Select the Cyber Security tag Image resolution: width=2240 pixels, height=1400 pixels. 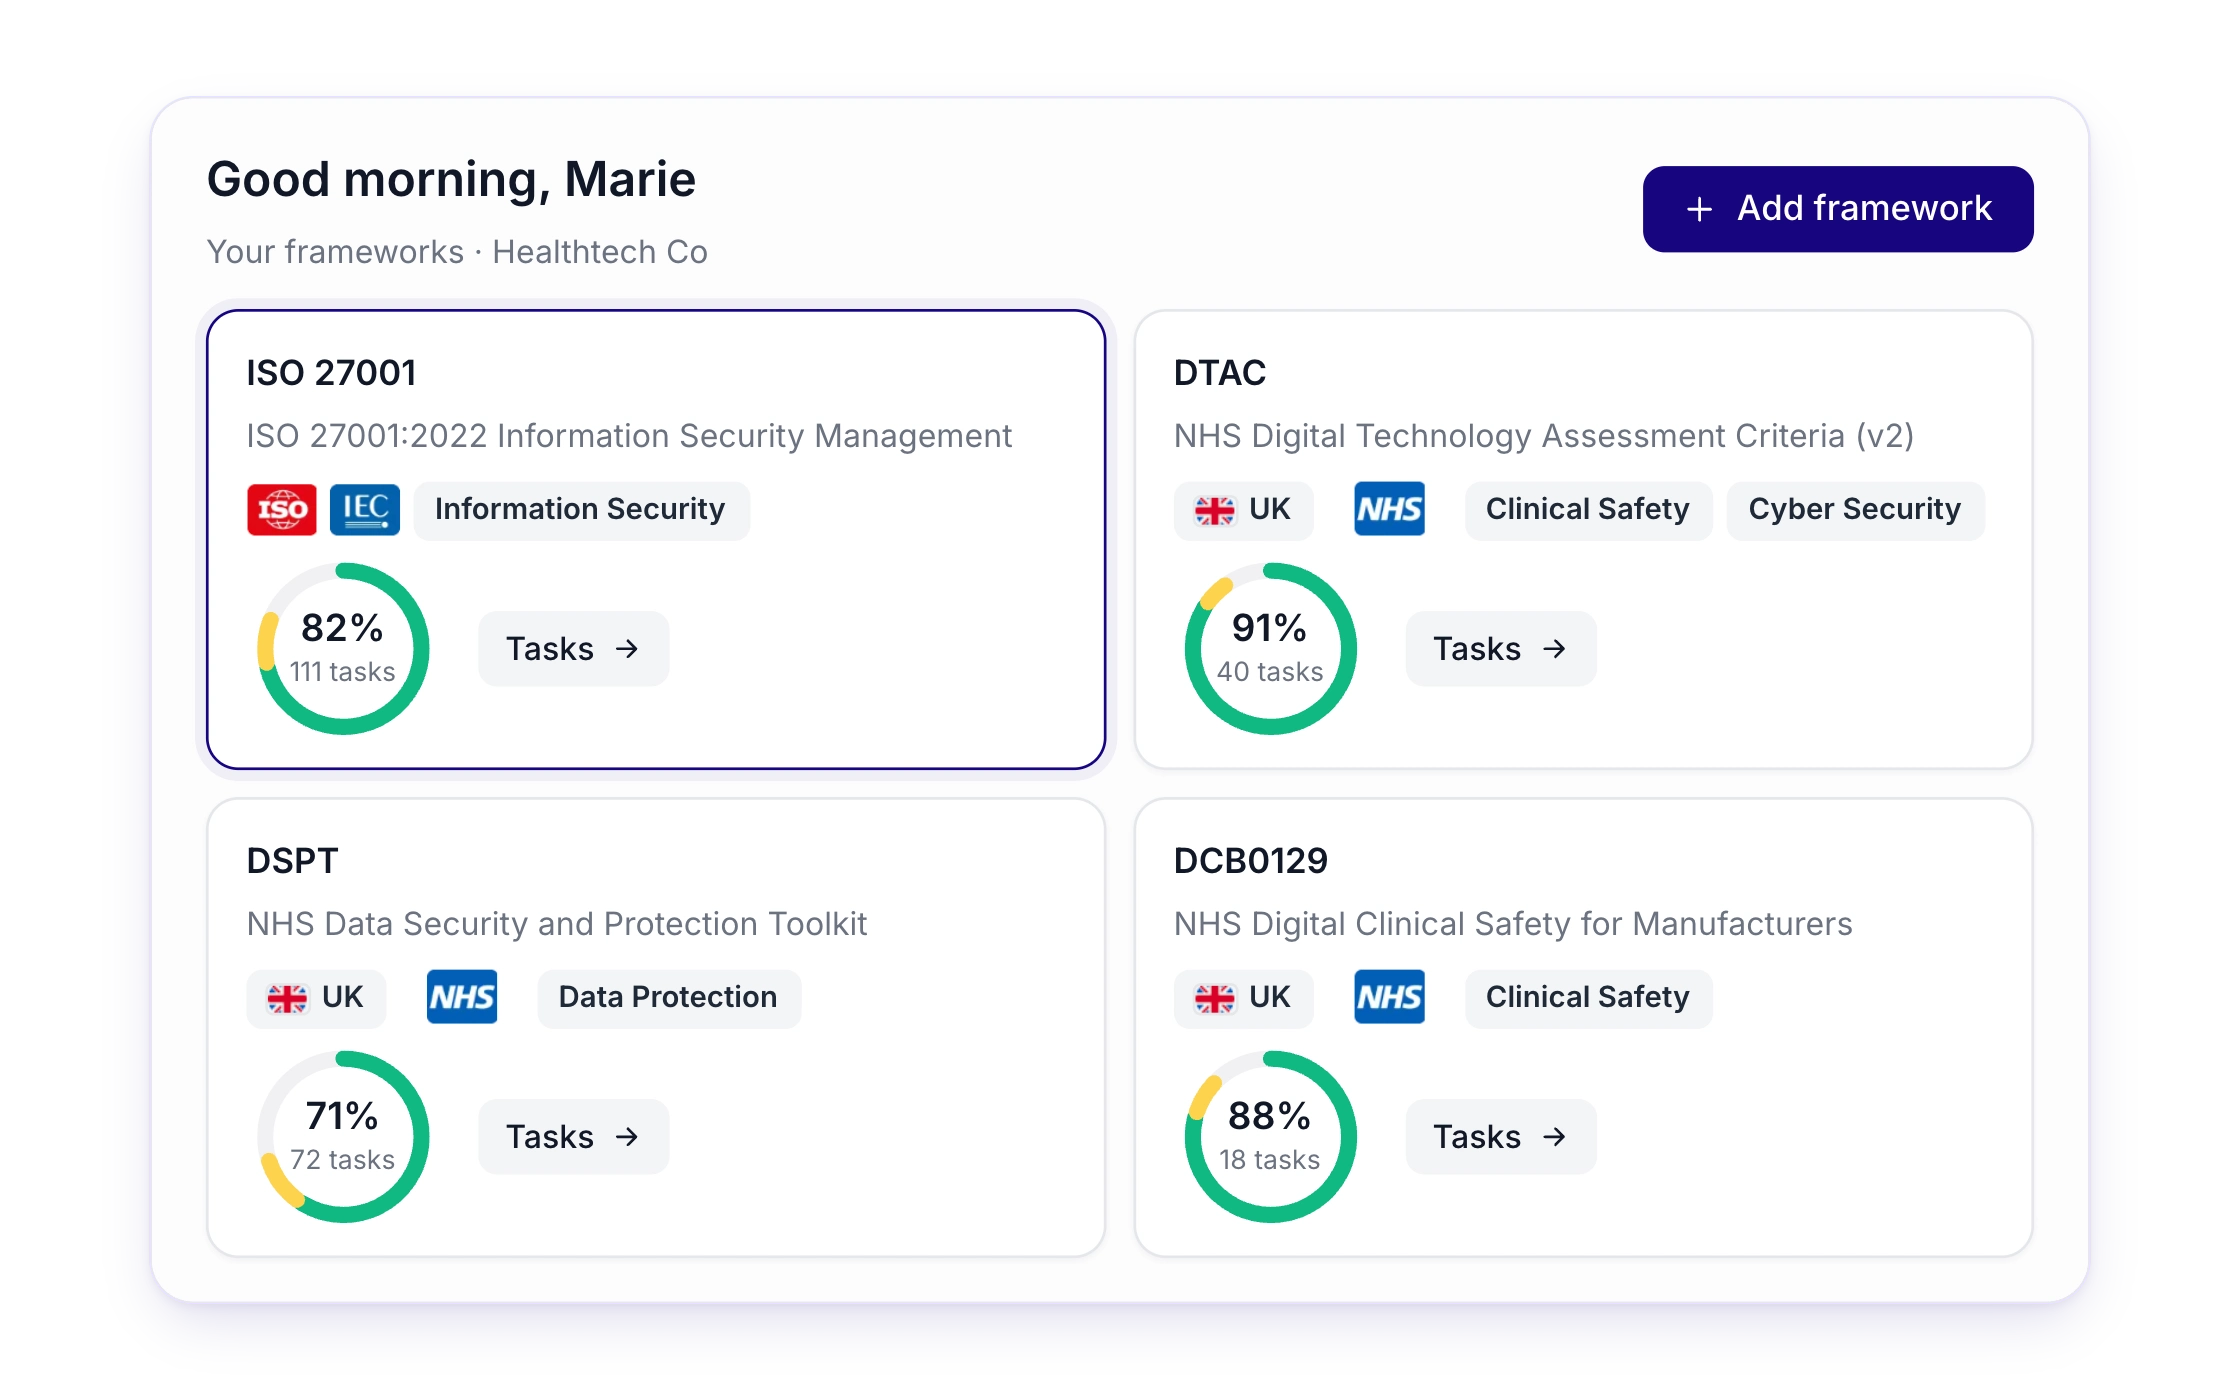1855,510
